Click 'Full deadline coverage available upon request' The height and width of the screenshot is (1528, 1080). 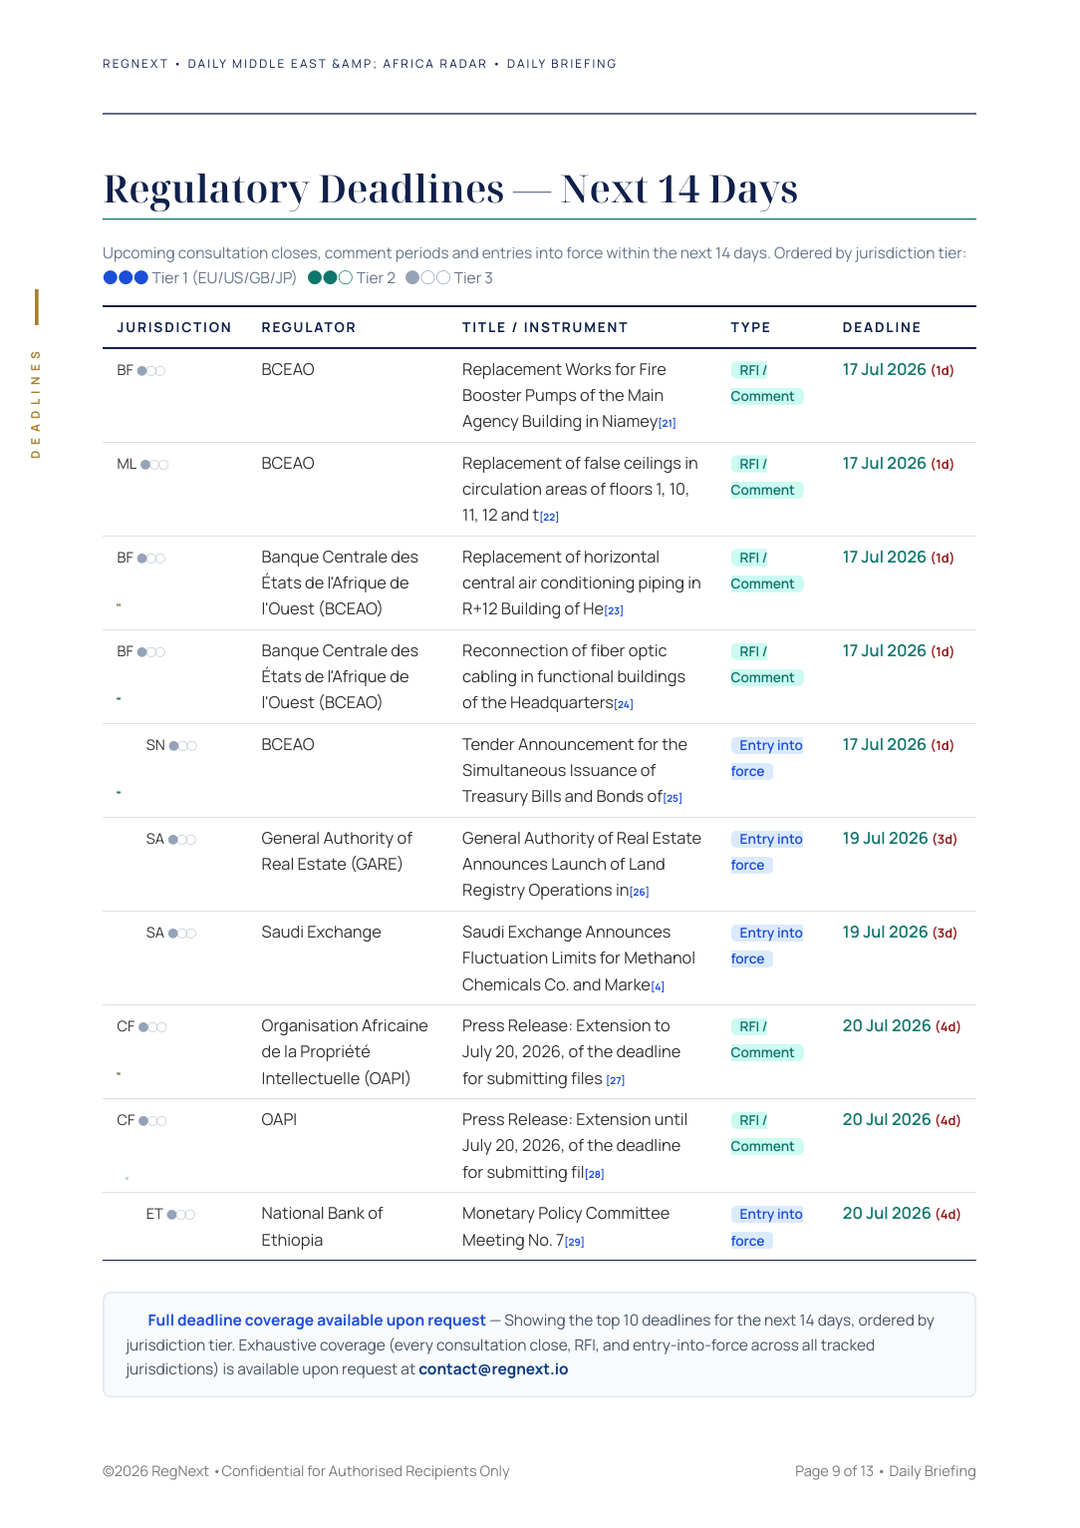316,1320
